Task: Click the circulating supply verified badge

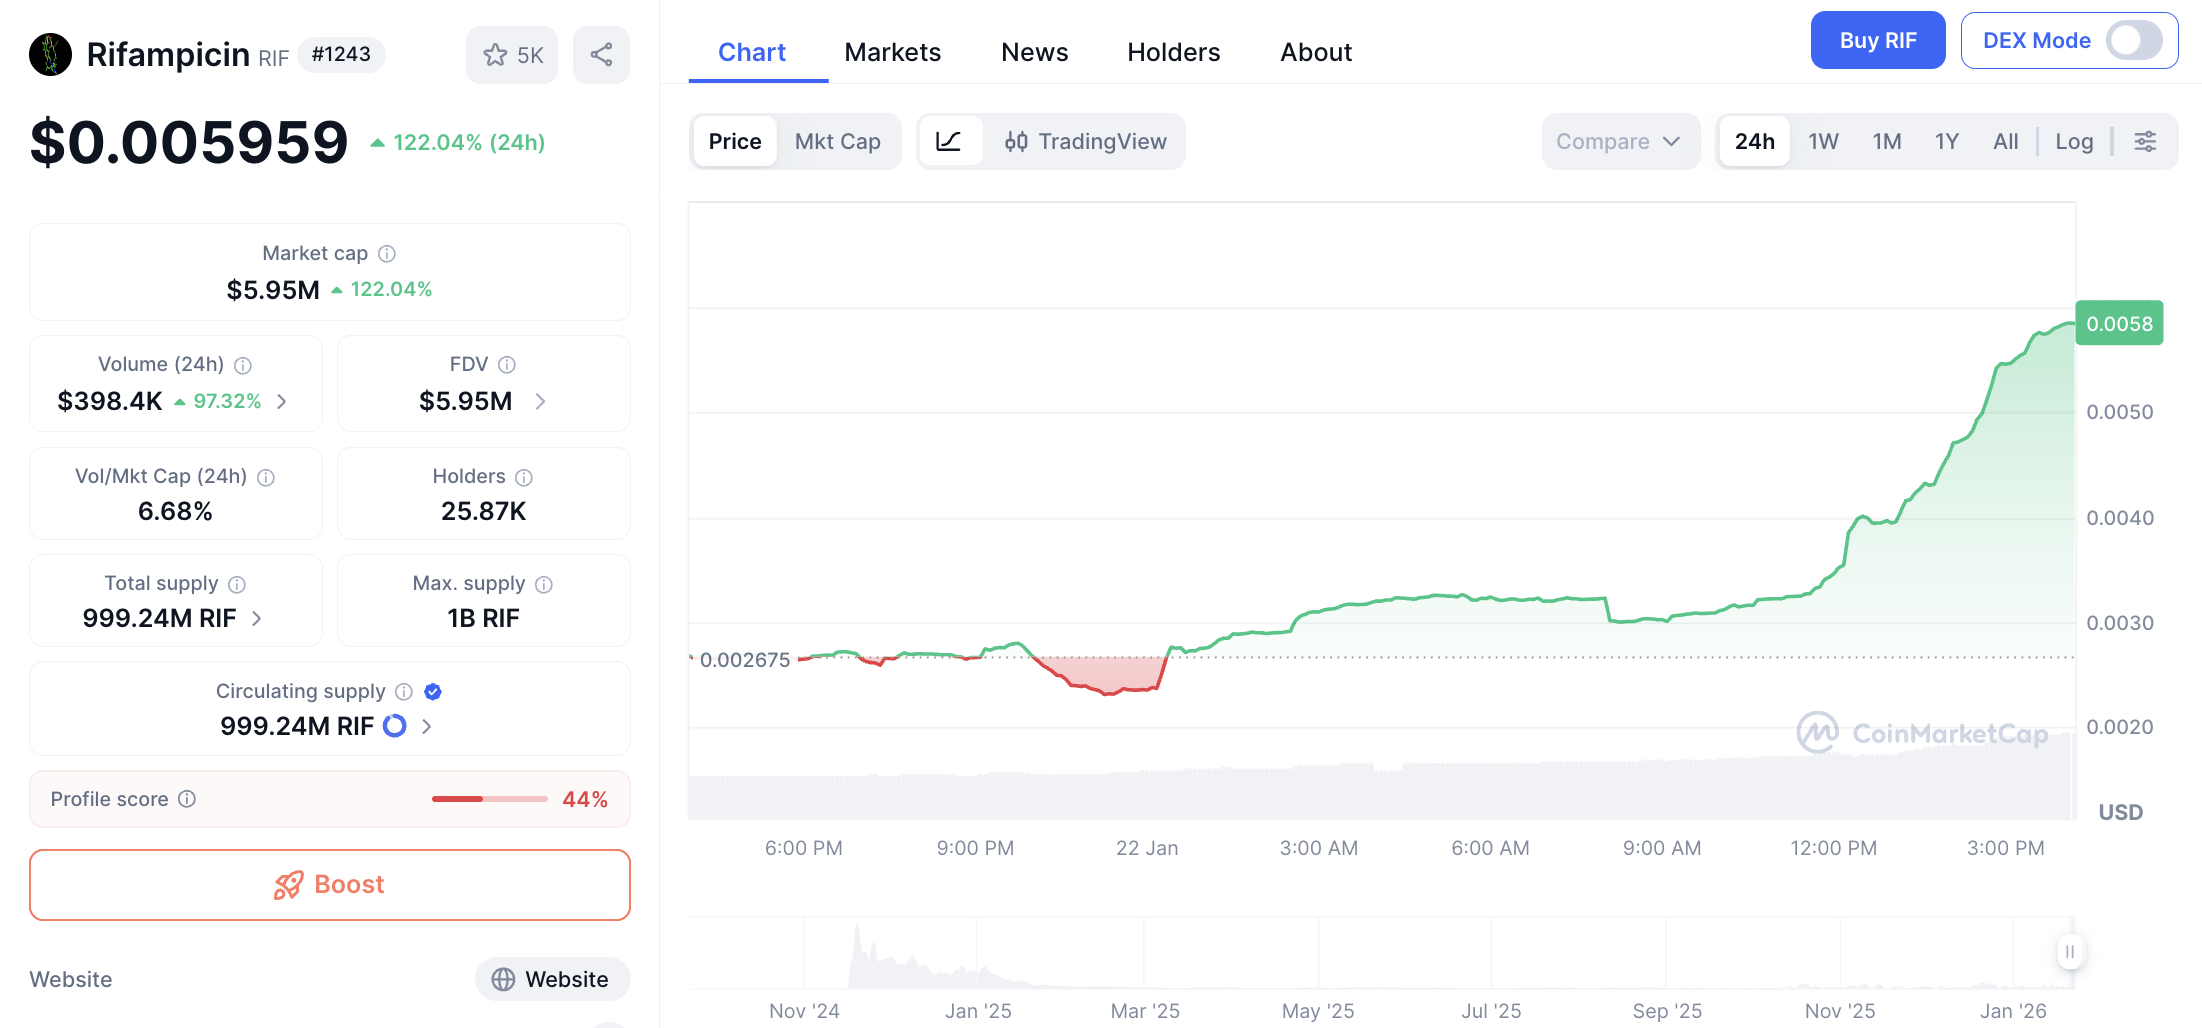Action: (x=433, y=691)
